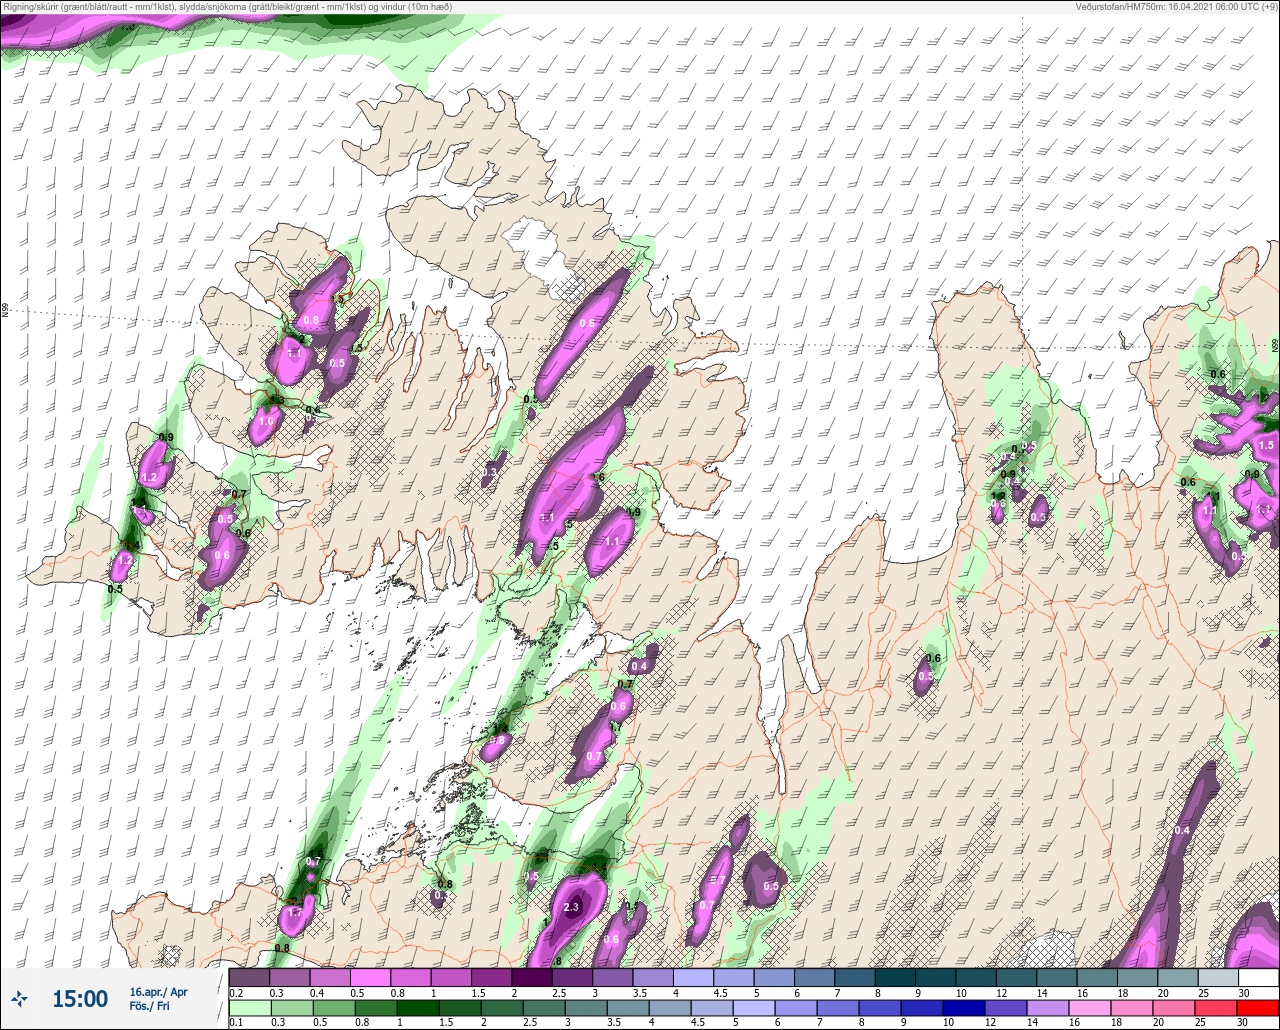Click the 1.7 precipitation value on map
This screenshot has width=1280, height=1030.
click(x=295, y=913)
